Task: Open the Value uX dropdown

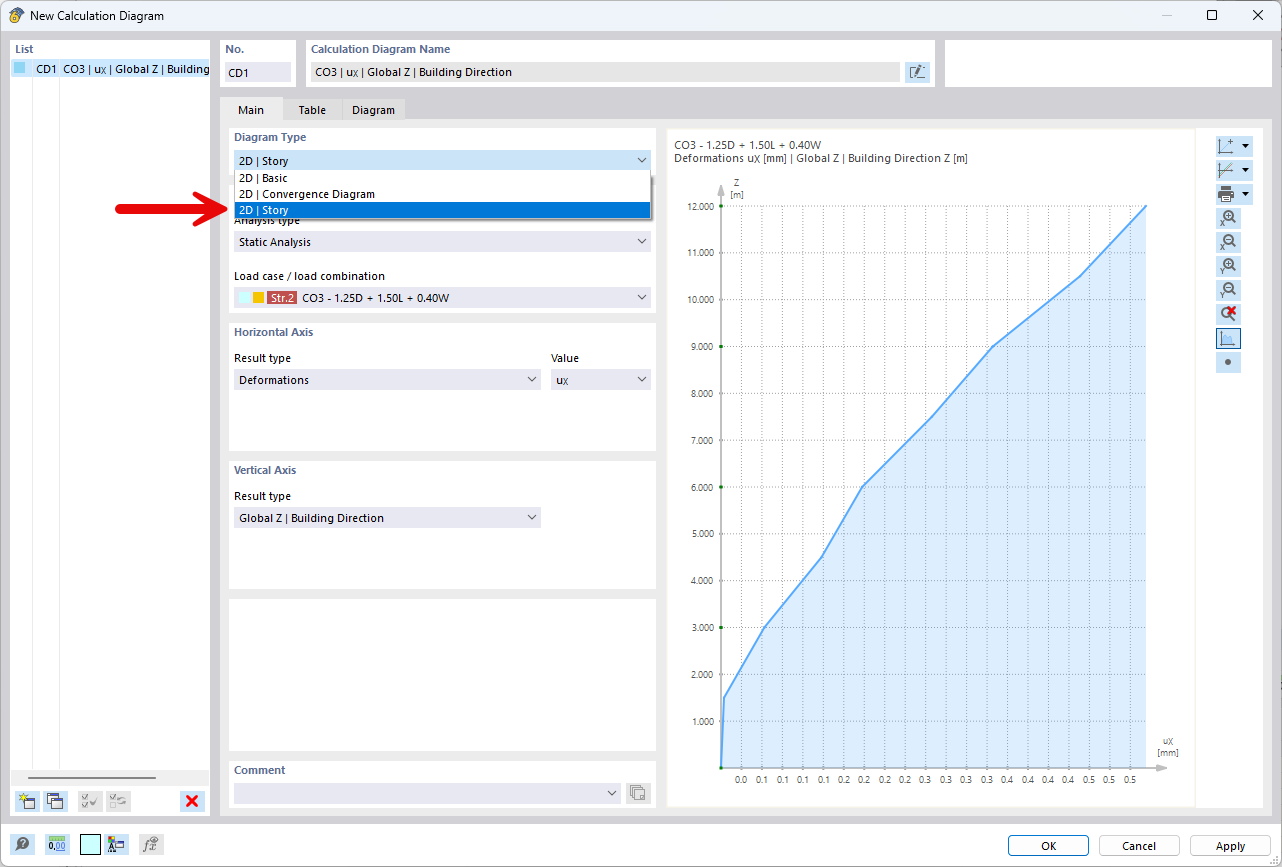Action: 600,380
